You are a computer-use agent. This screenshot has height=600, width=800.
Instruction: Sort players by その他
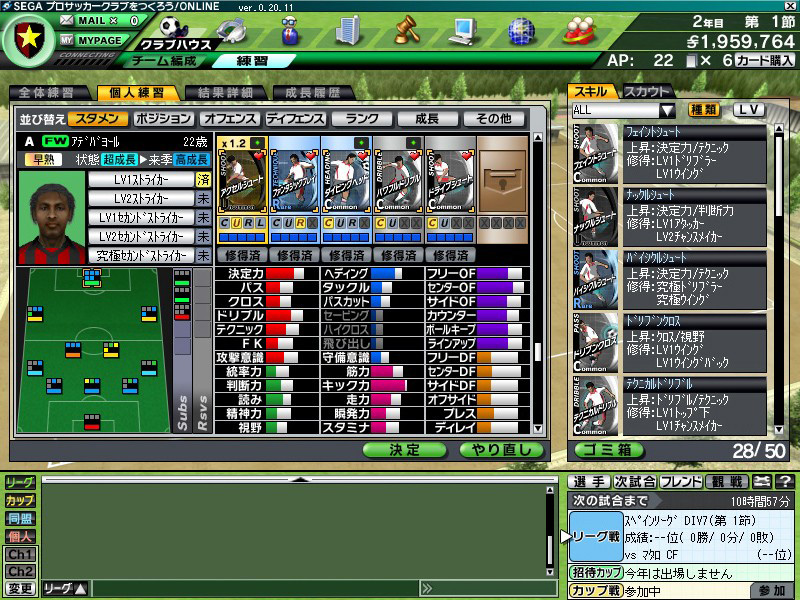click(494, 119)
